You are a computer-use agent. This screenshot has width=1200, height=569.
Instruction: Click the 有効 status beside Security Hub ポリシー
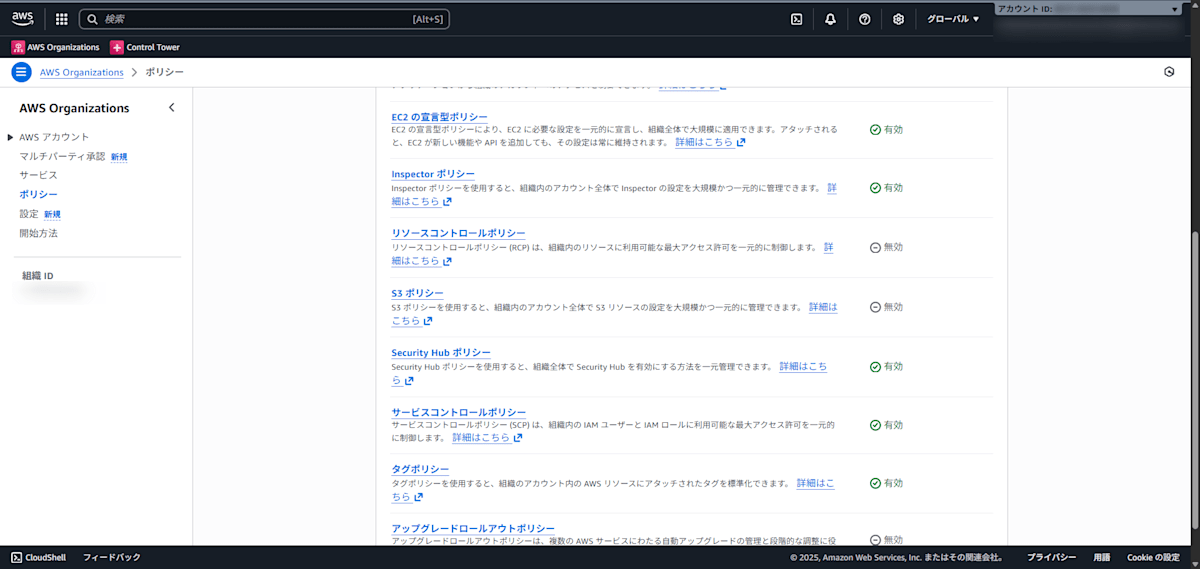(886, 367)
